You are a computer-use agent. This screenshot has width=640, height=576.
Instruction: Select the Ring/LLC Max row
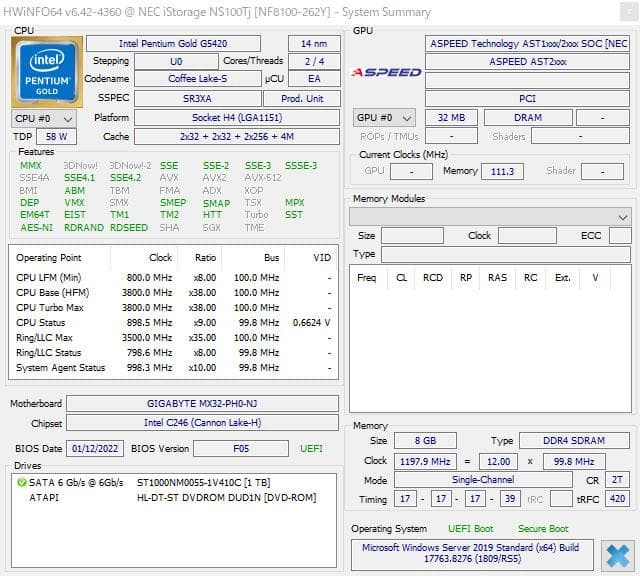pyautogui.click(x=173, y=338)
